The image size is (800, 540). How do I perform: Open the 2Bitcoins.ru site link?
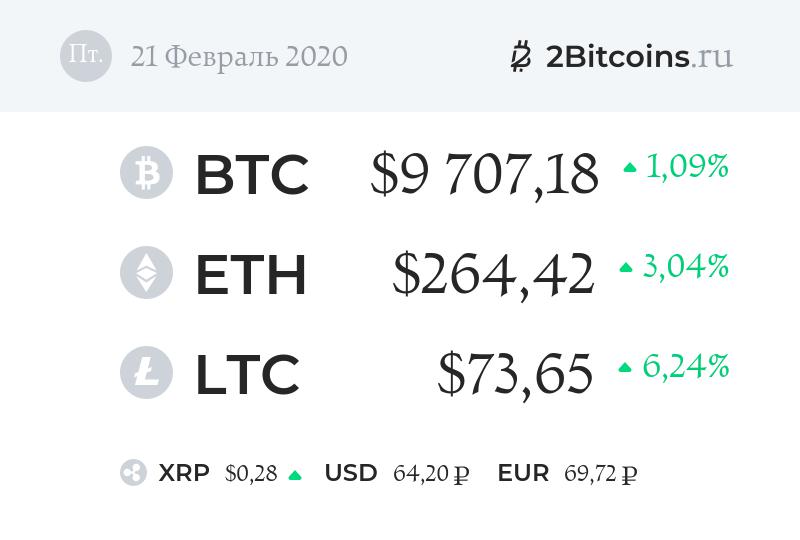click(639, 56)
